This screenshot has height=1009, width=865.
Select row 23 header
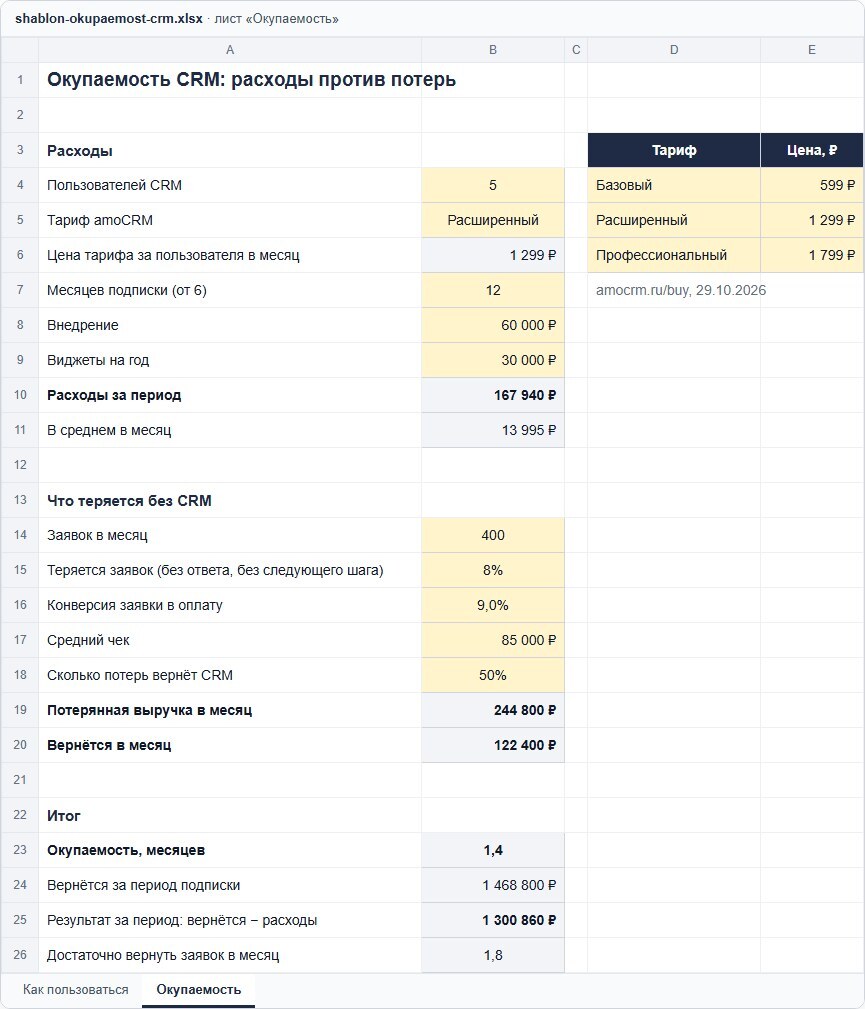tap(20, 850)
